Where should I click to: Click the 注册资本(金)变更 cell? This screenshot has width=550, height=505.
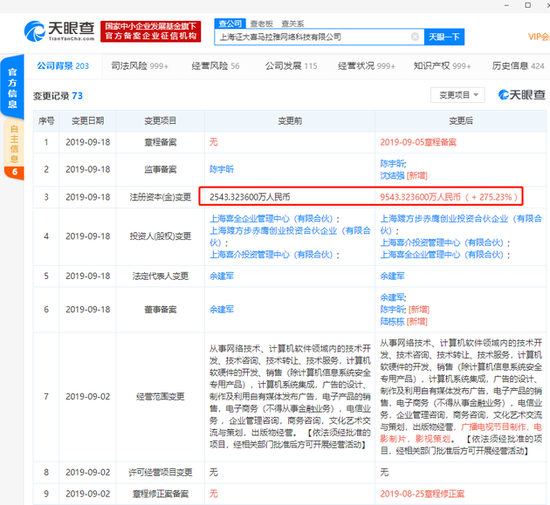(x=160, y=197)
